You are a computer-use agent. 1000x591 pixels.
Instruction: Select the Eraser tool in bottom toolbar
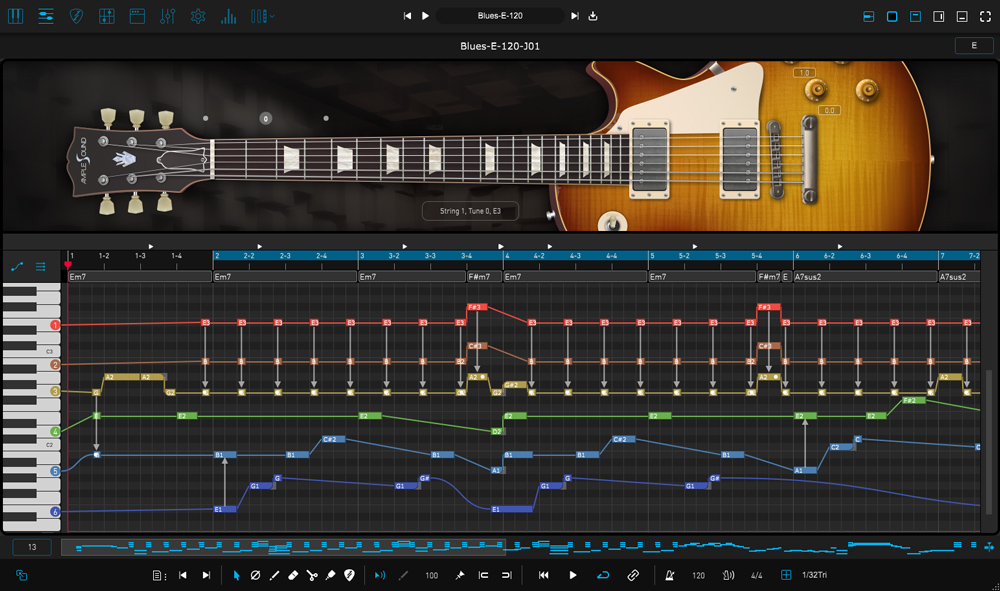tap(293, 575)
